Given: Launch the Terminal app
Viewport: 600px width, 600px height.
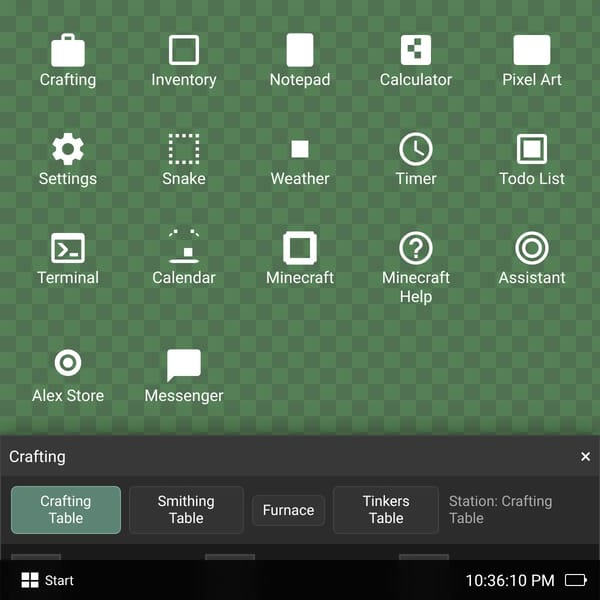Looking at the screenshot, I should [68, 248].
